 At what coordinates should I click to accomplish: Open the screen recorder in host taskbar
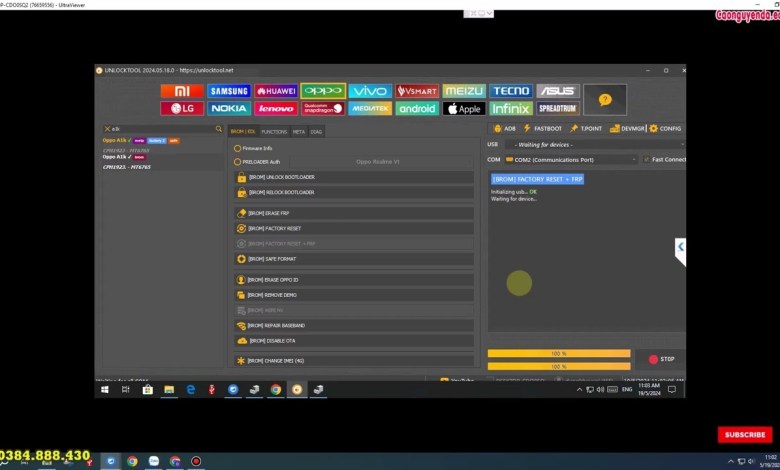[196, 462]
